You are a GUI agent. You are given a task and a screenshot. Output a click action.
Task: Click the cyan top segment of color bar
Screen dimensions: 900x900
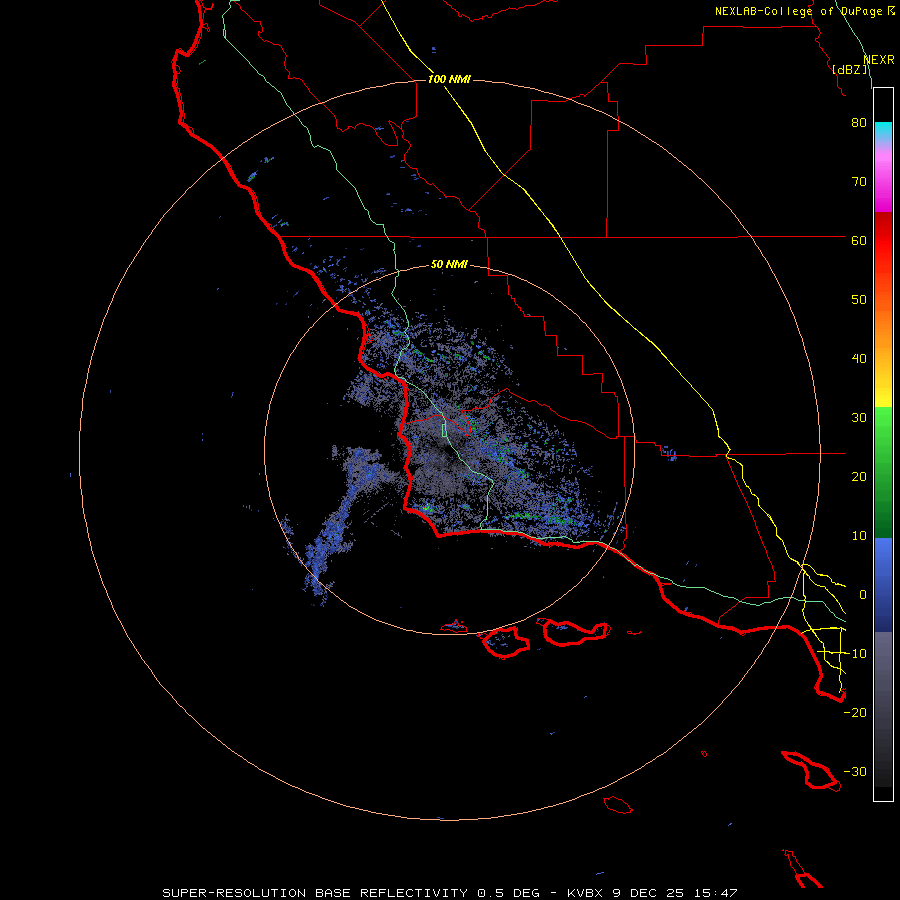point(883,130)
